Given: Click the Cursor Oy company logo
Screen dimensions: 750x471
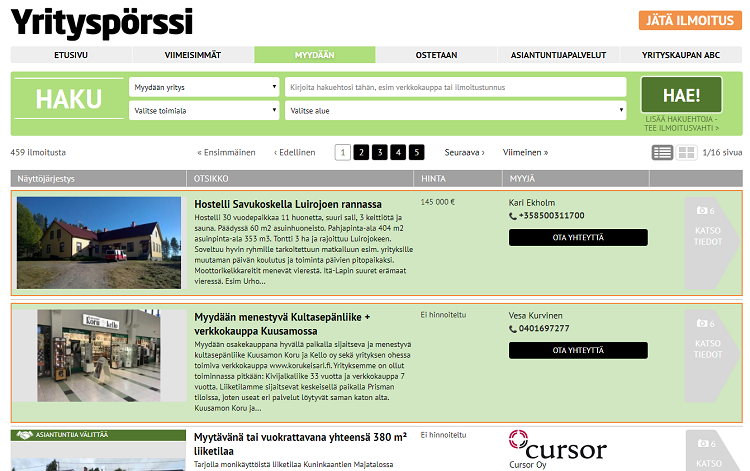Looking at the screenshot, I should 557,446.
